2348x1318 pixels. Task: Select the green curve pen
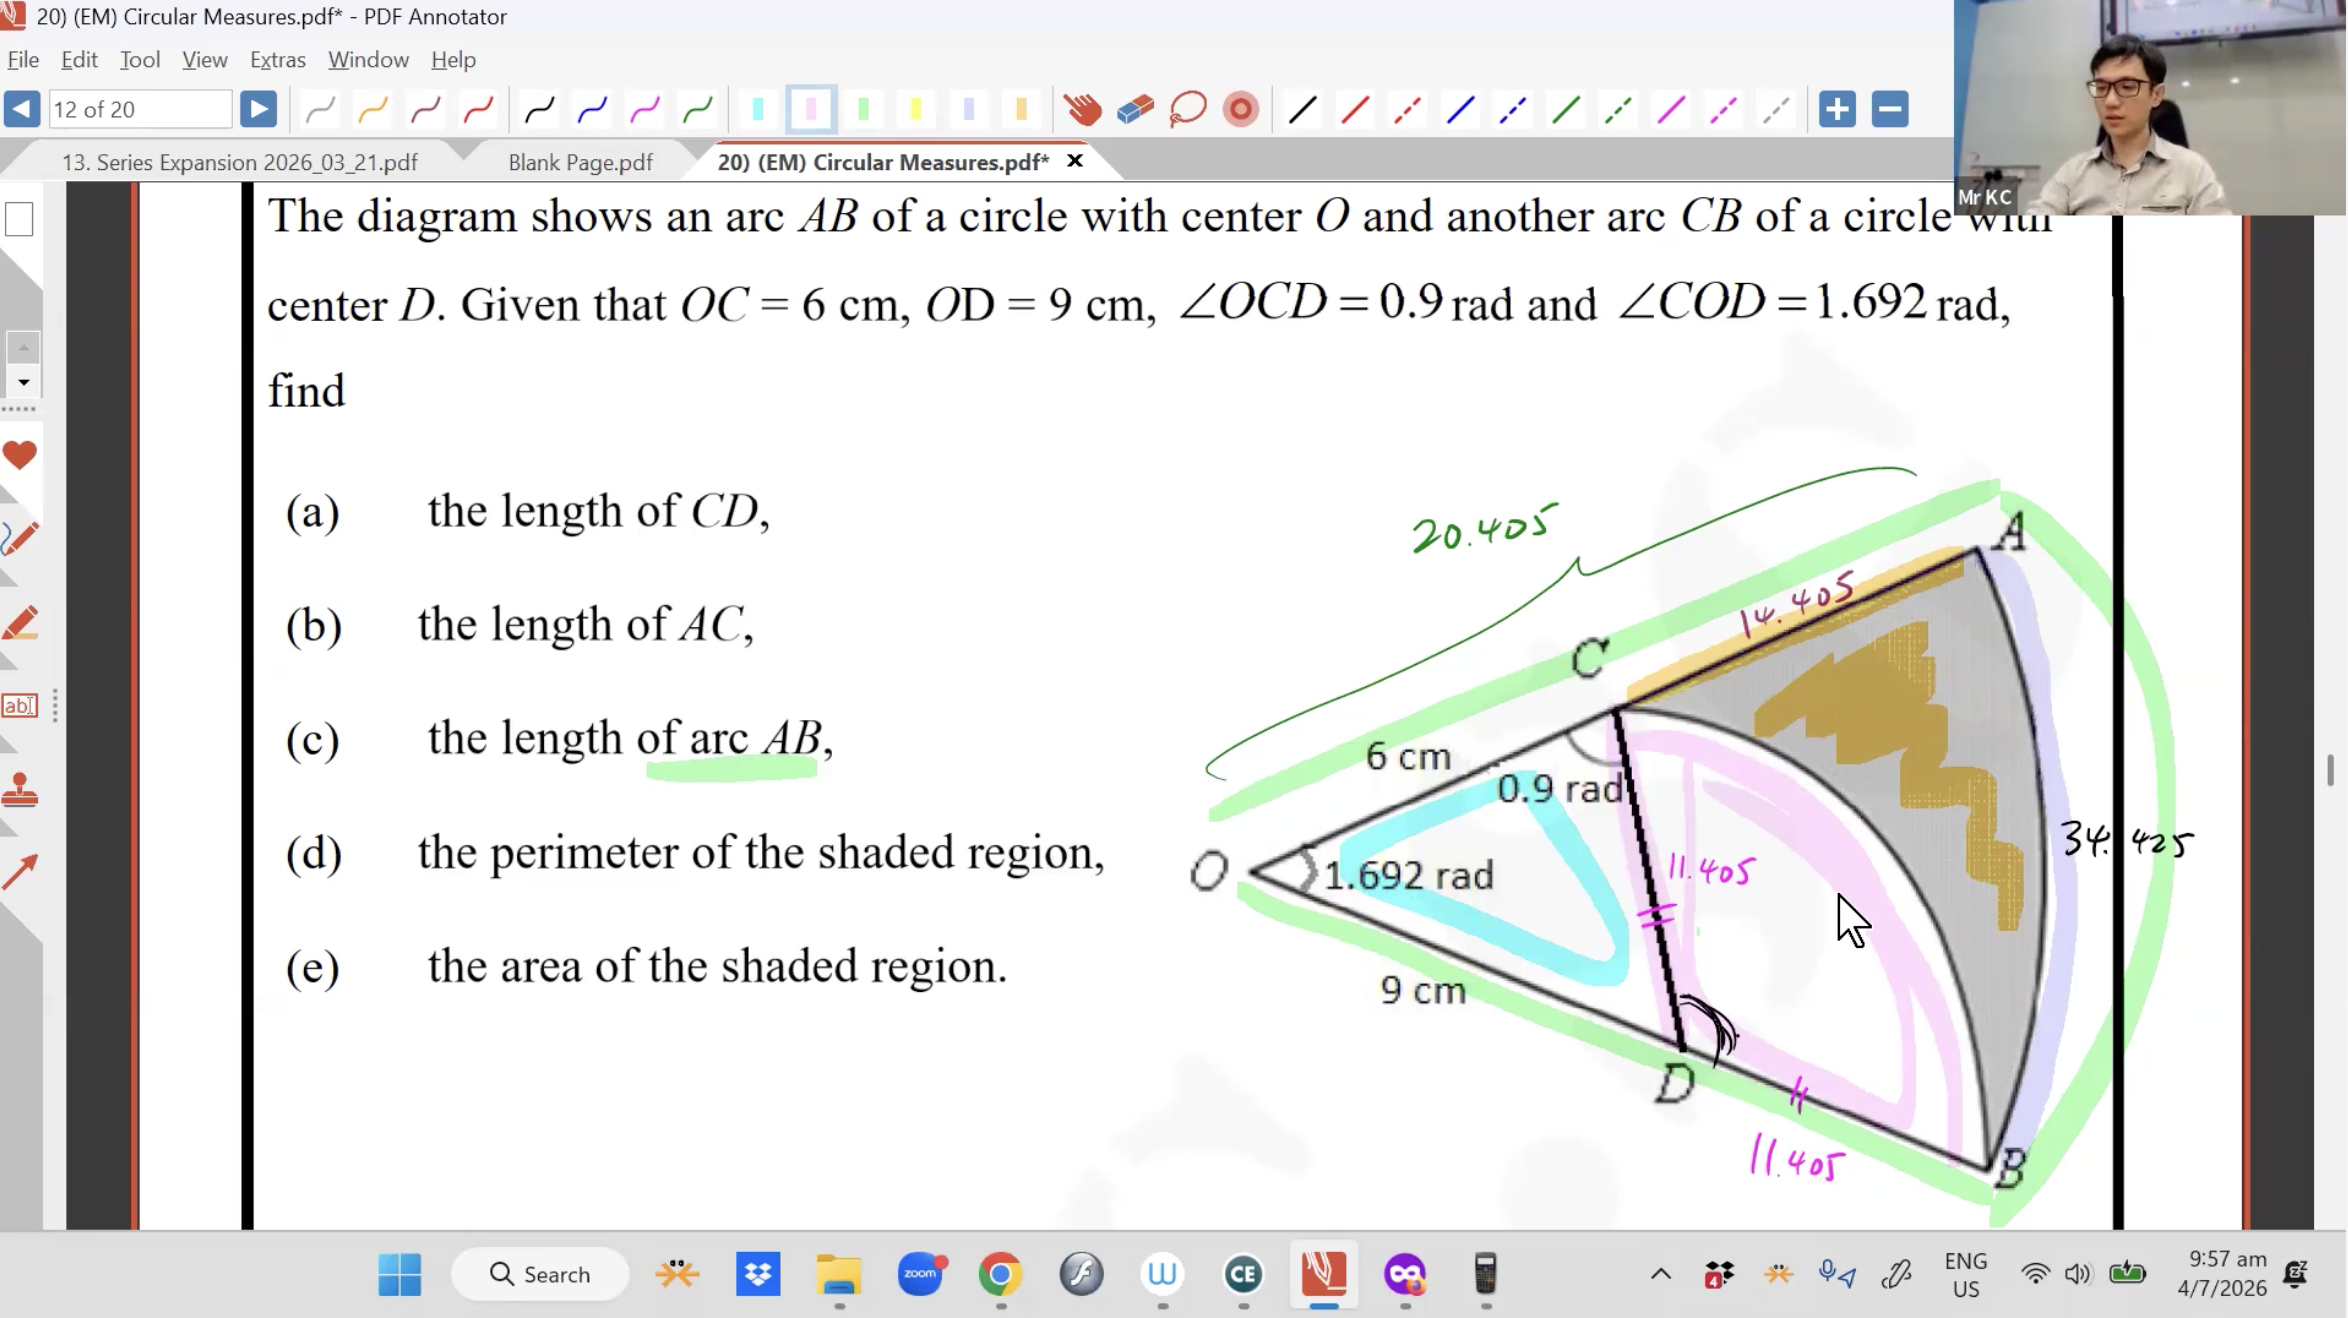698,109
